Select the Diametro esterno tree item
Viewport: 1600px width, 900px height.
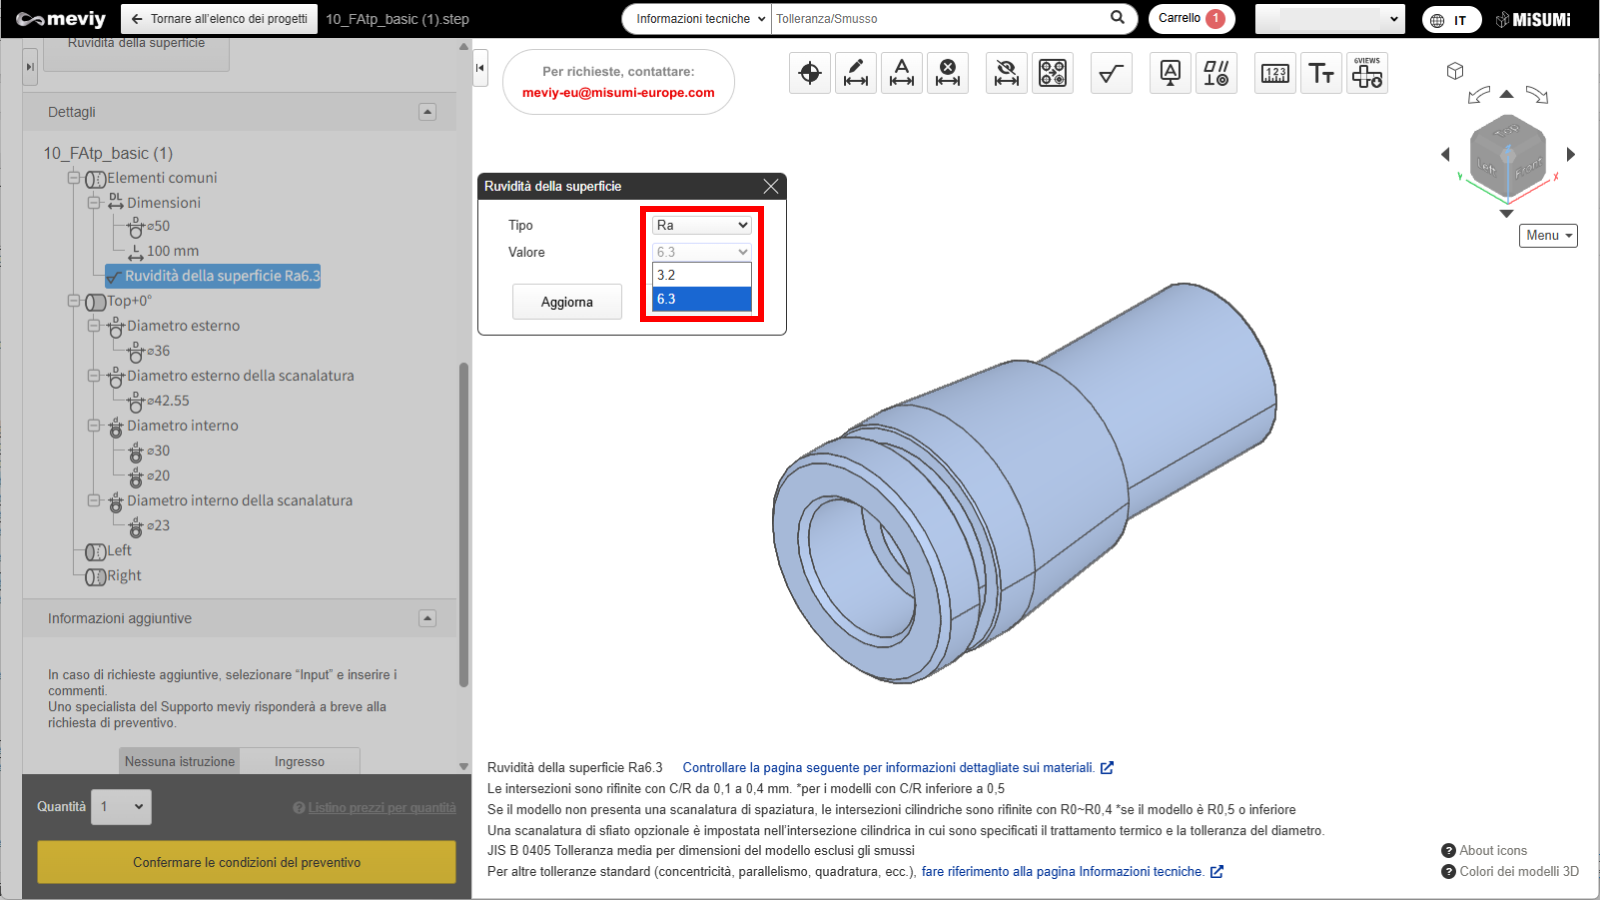pos(183,326)
